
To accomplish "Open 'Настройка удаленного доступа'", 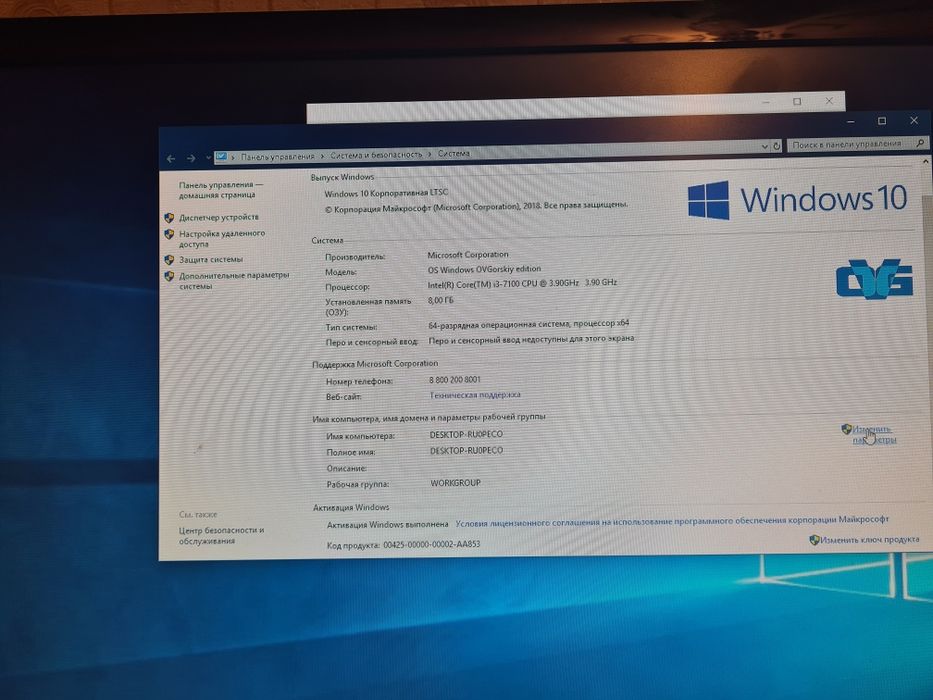I will coord(222,239).
